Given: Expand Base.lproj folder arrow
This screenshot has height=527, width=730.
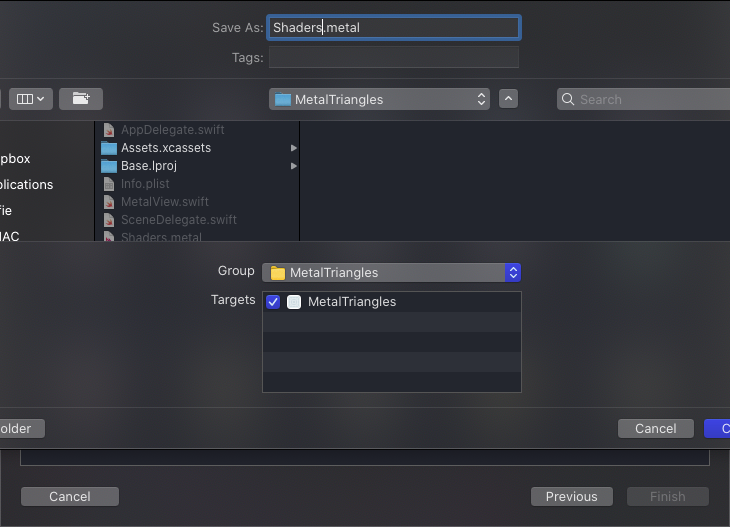Looking at the screenshot, I should pos(293,166).
